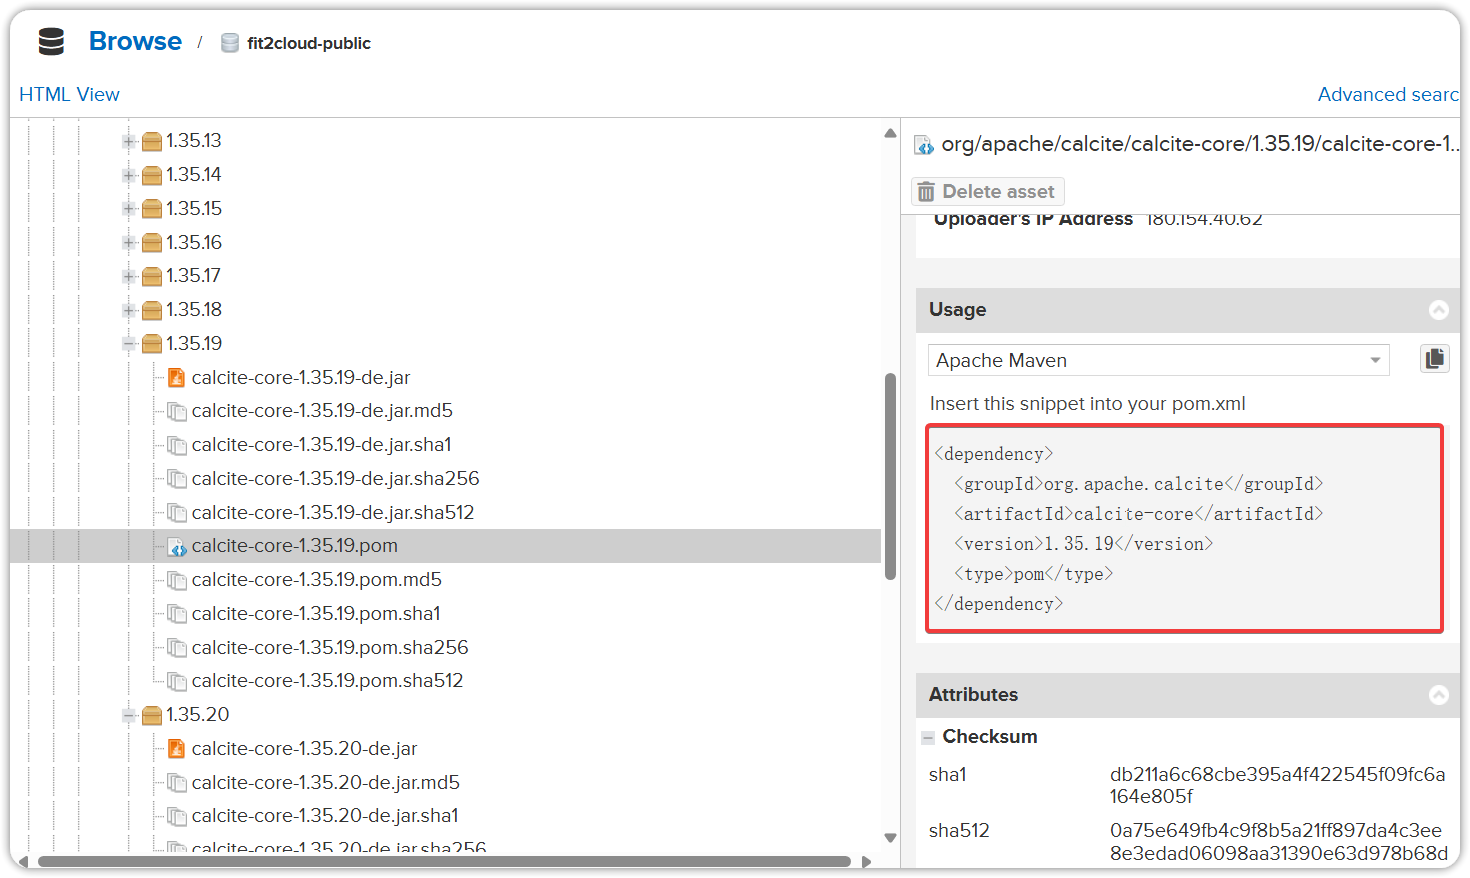
Task: Expand the 1.35.16 version folder
Action: tap(129, 243)
